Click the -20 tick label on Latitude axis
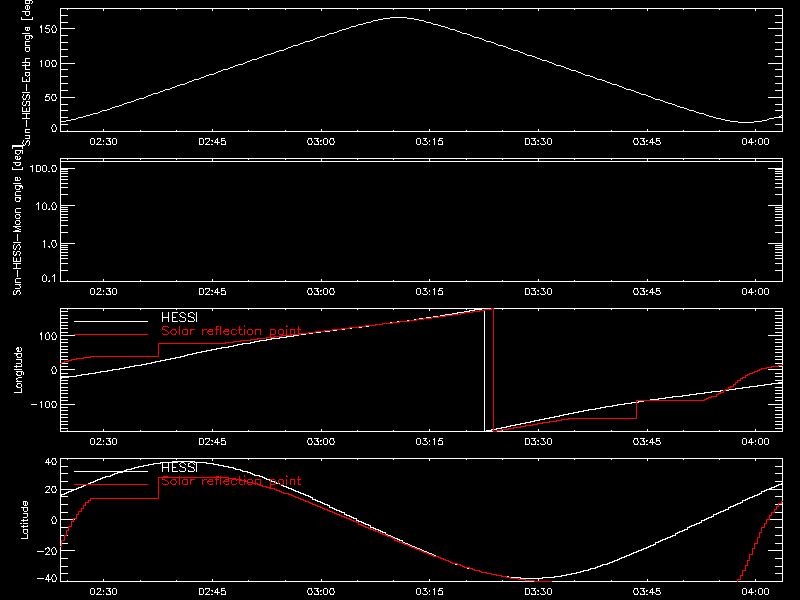Screen dimensions: 800x600 (x=47, y=551)
